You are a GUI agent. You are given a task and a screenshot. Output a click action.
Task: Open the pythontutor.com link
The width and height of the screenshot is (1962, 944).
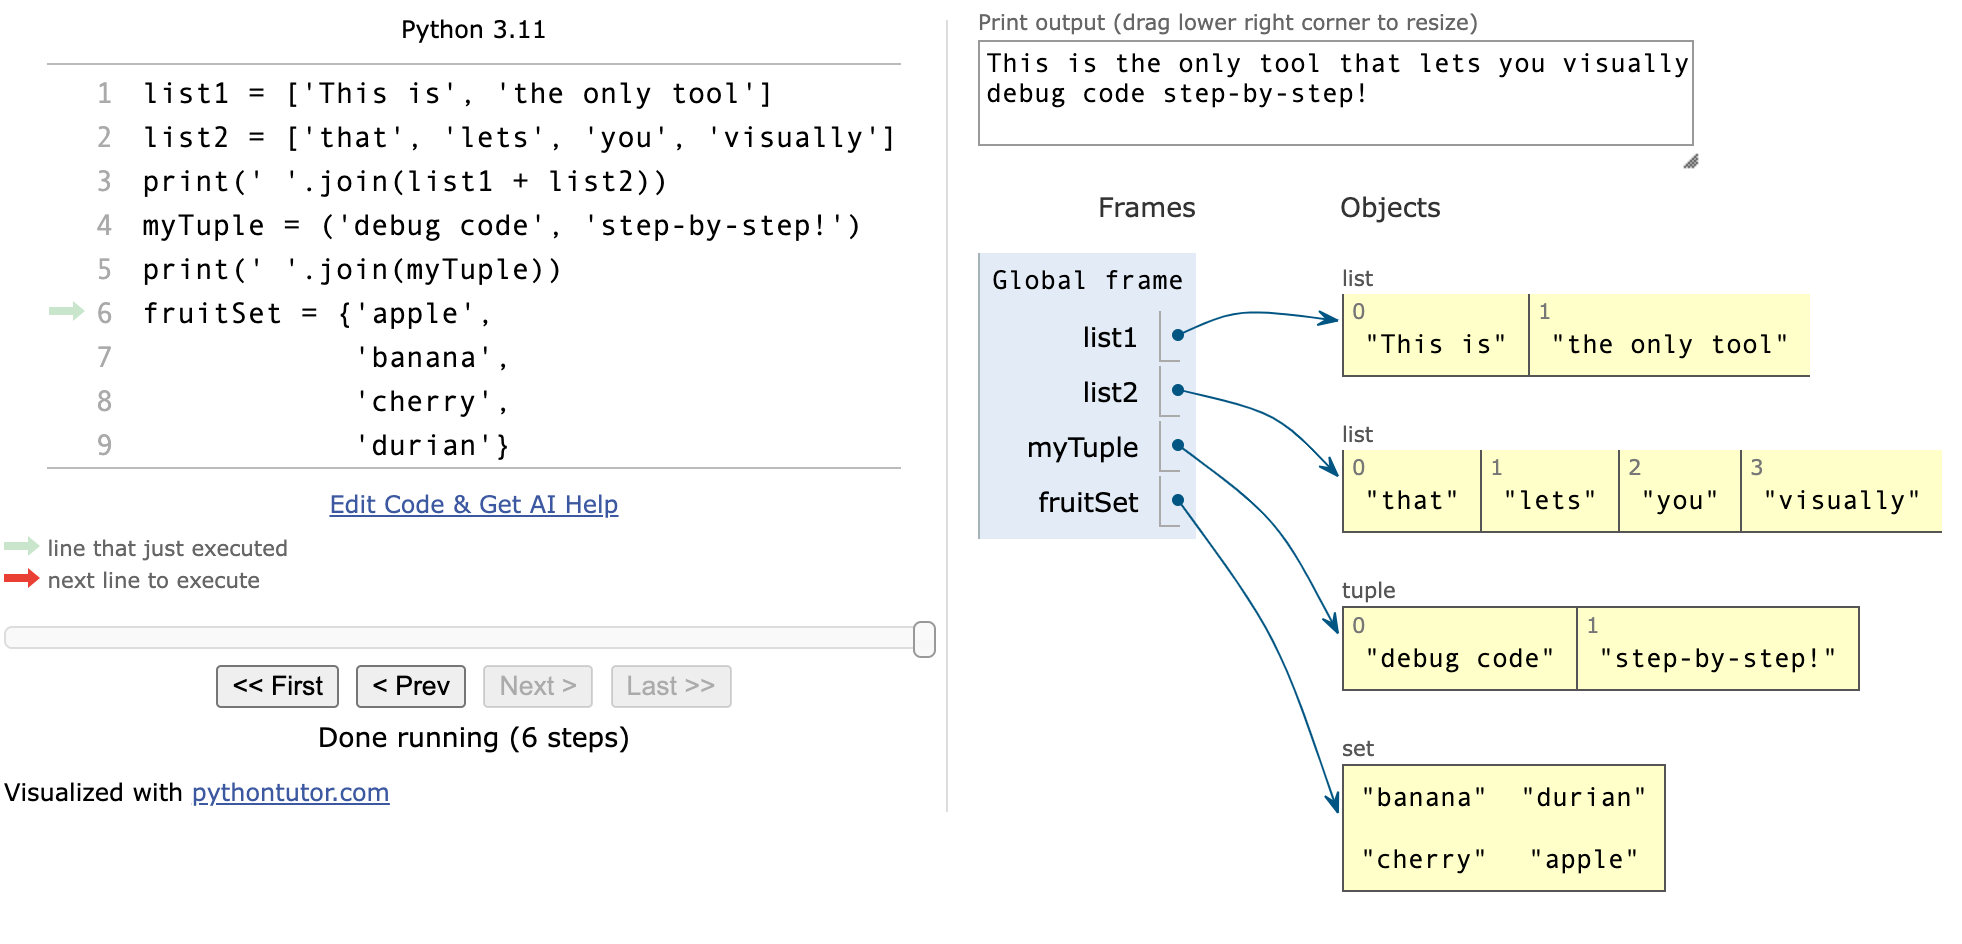pyautogui.click(x=290, y=792)
